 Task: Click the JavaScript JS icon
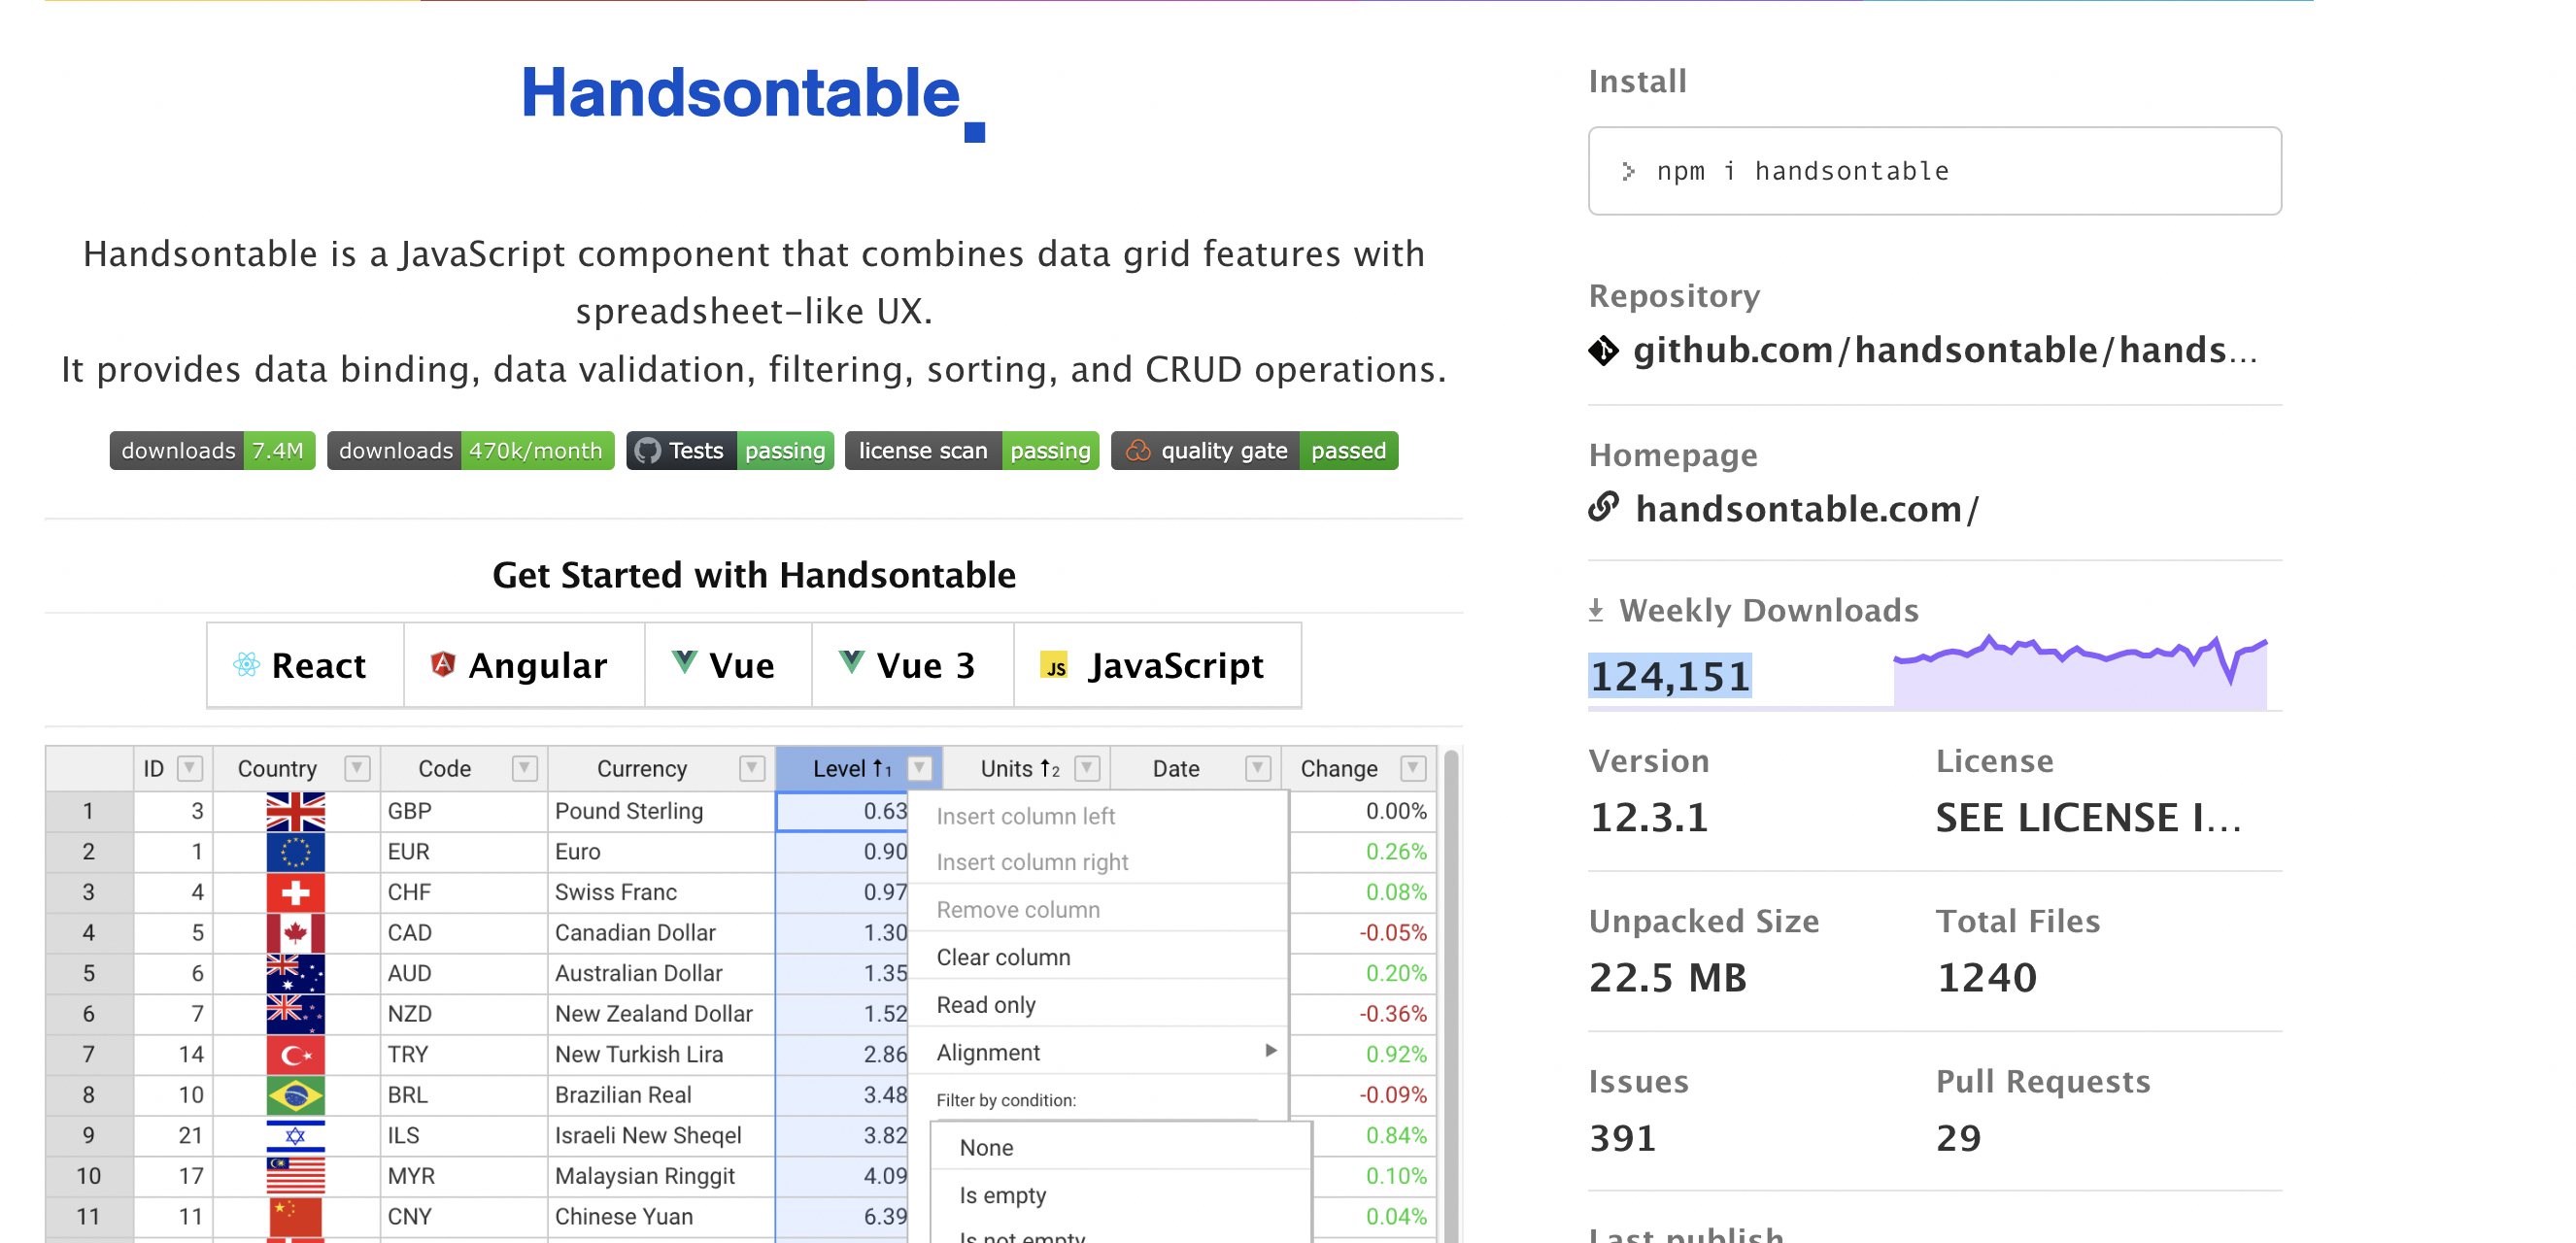point(1054,665)
